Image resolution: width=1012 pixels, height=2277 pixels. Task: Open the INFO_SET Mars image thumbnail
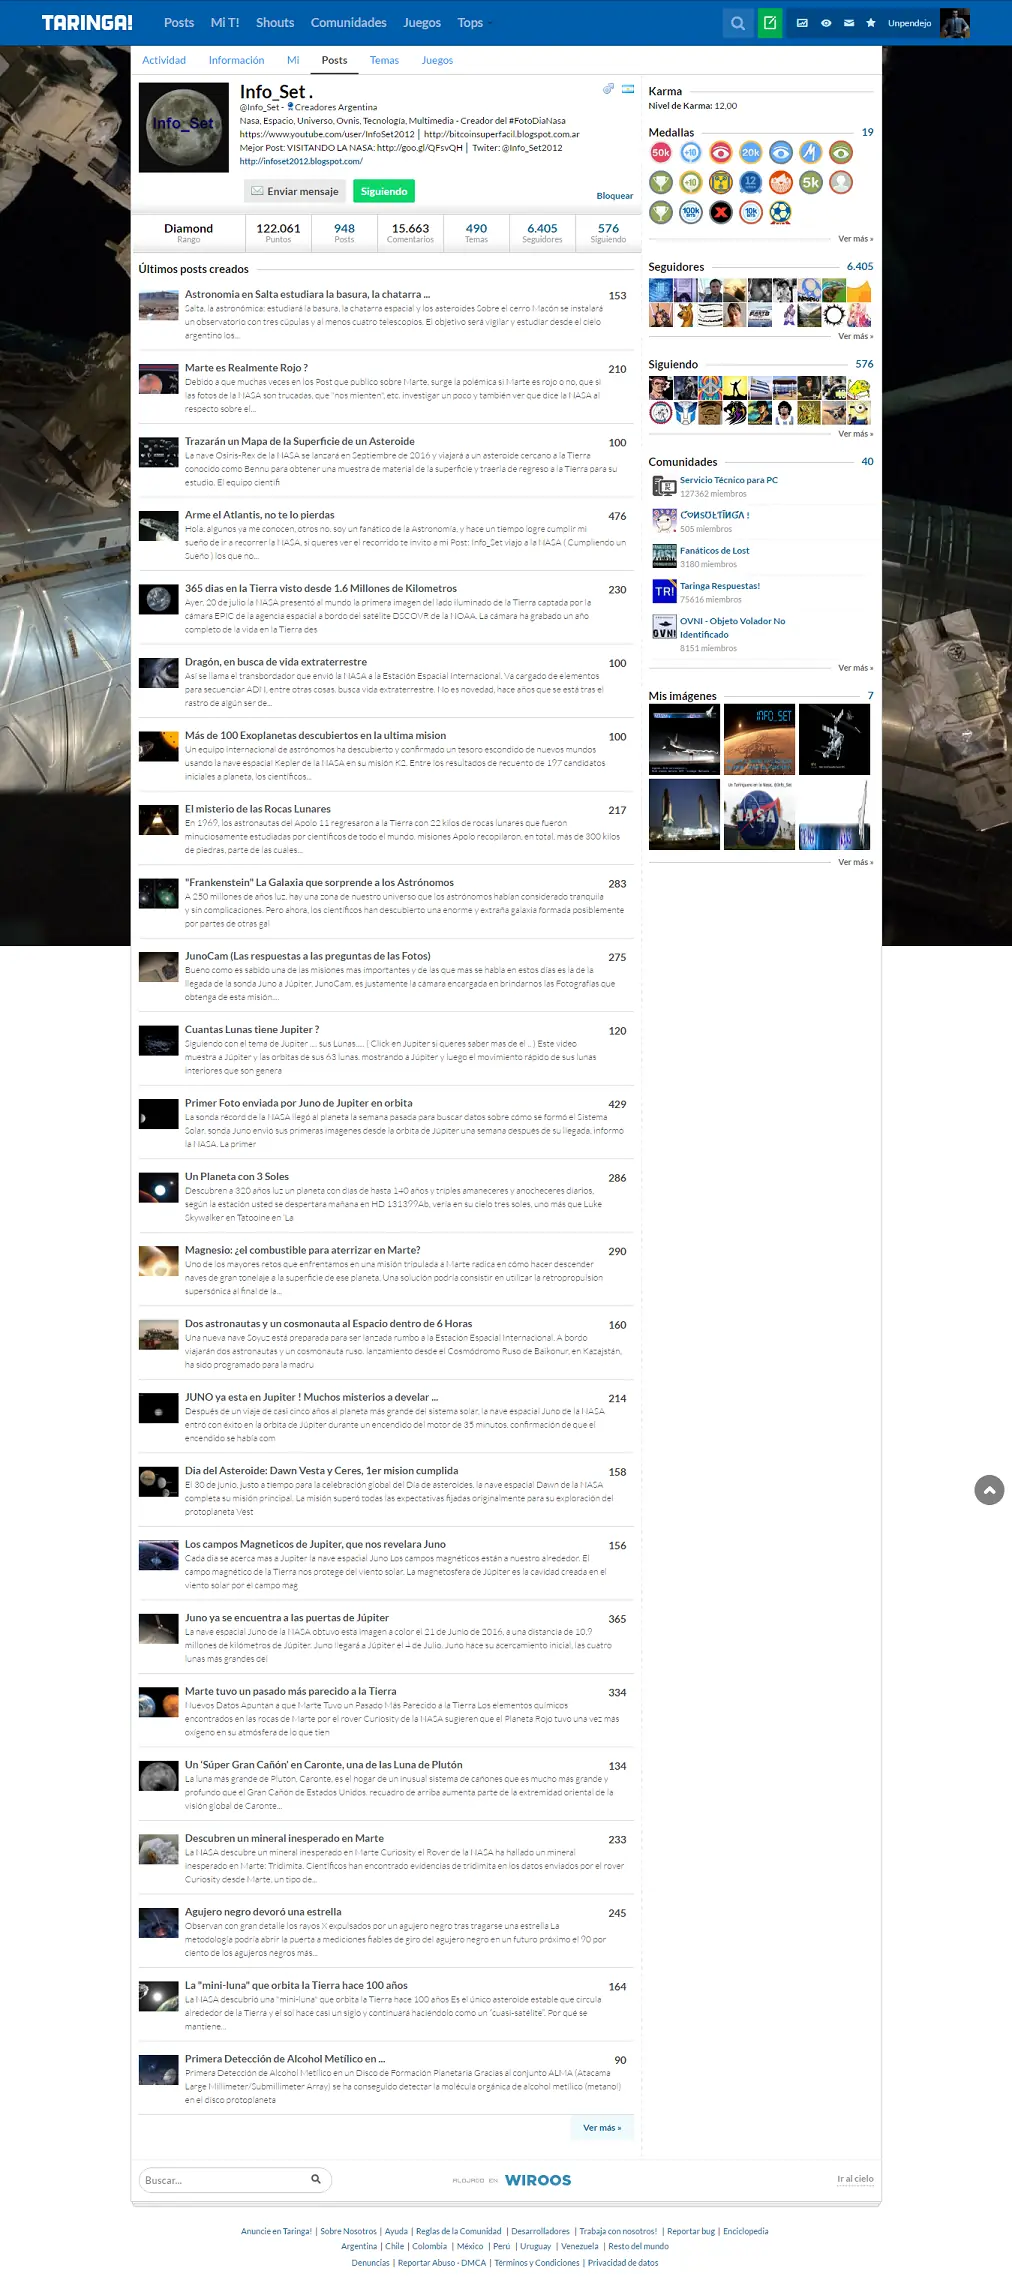pos(759,739)
